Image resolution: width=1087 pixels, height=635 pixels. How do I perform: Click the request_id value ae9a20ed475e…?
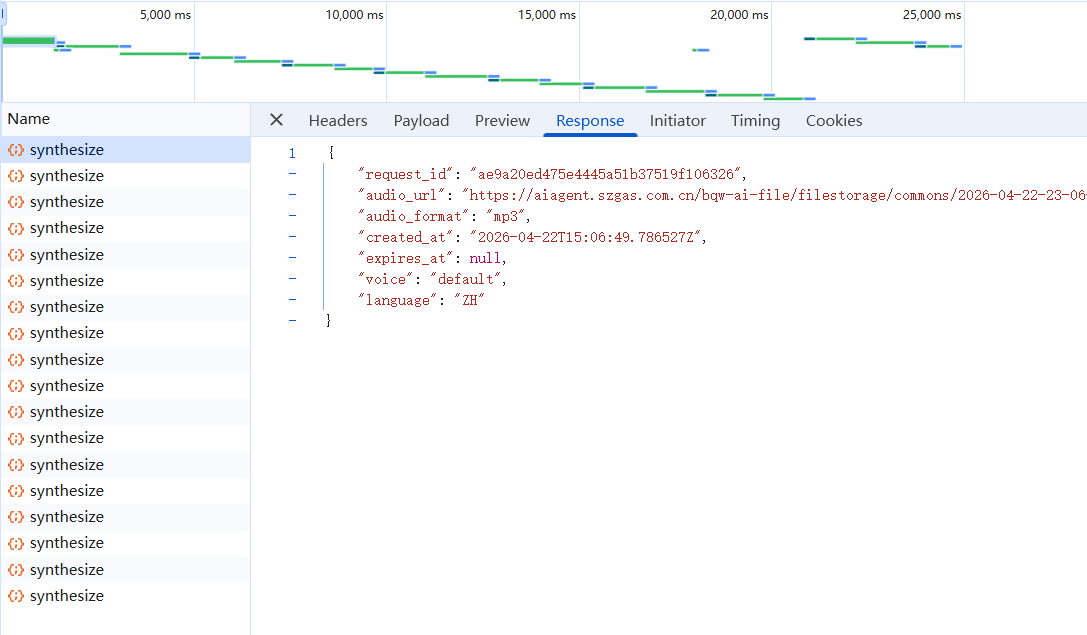[605, 174]
